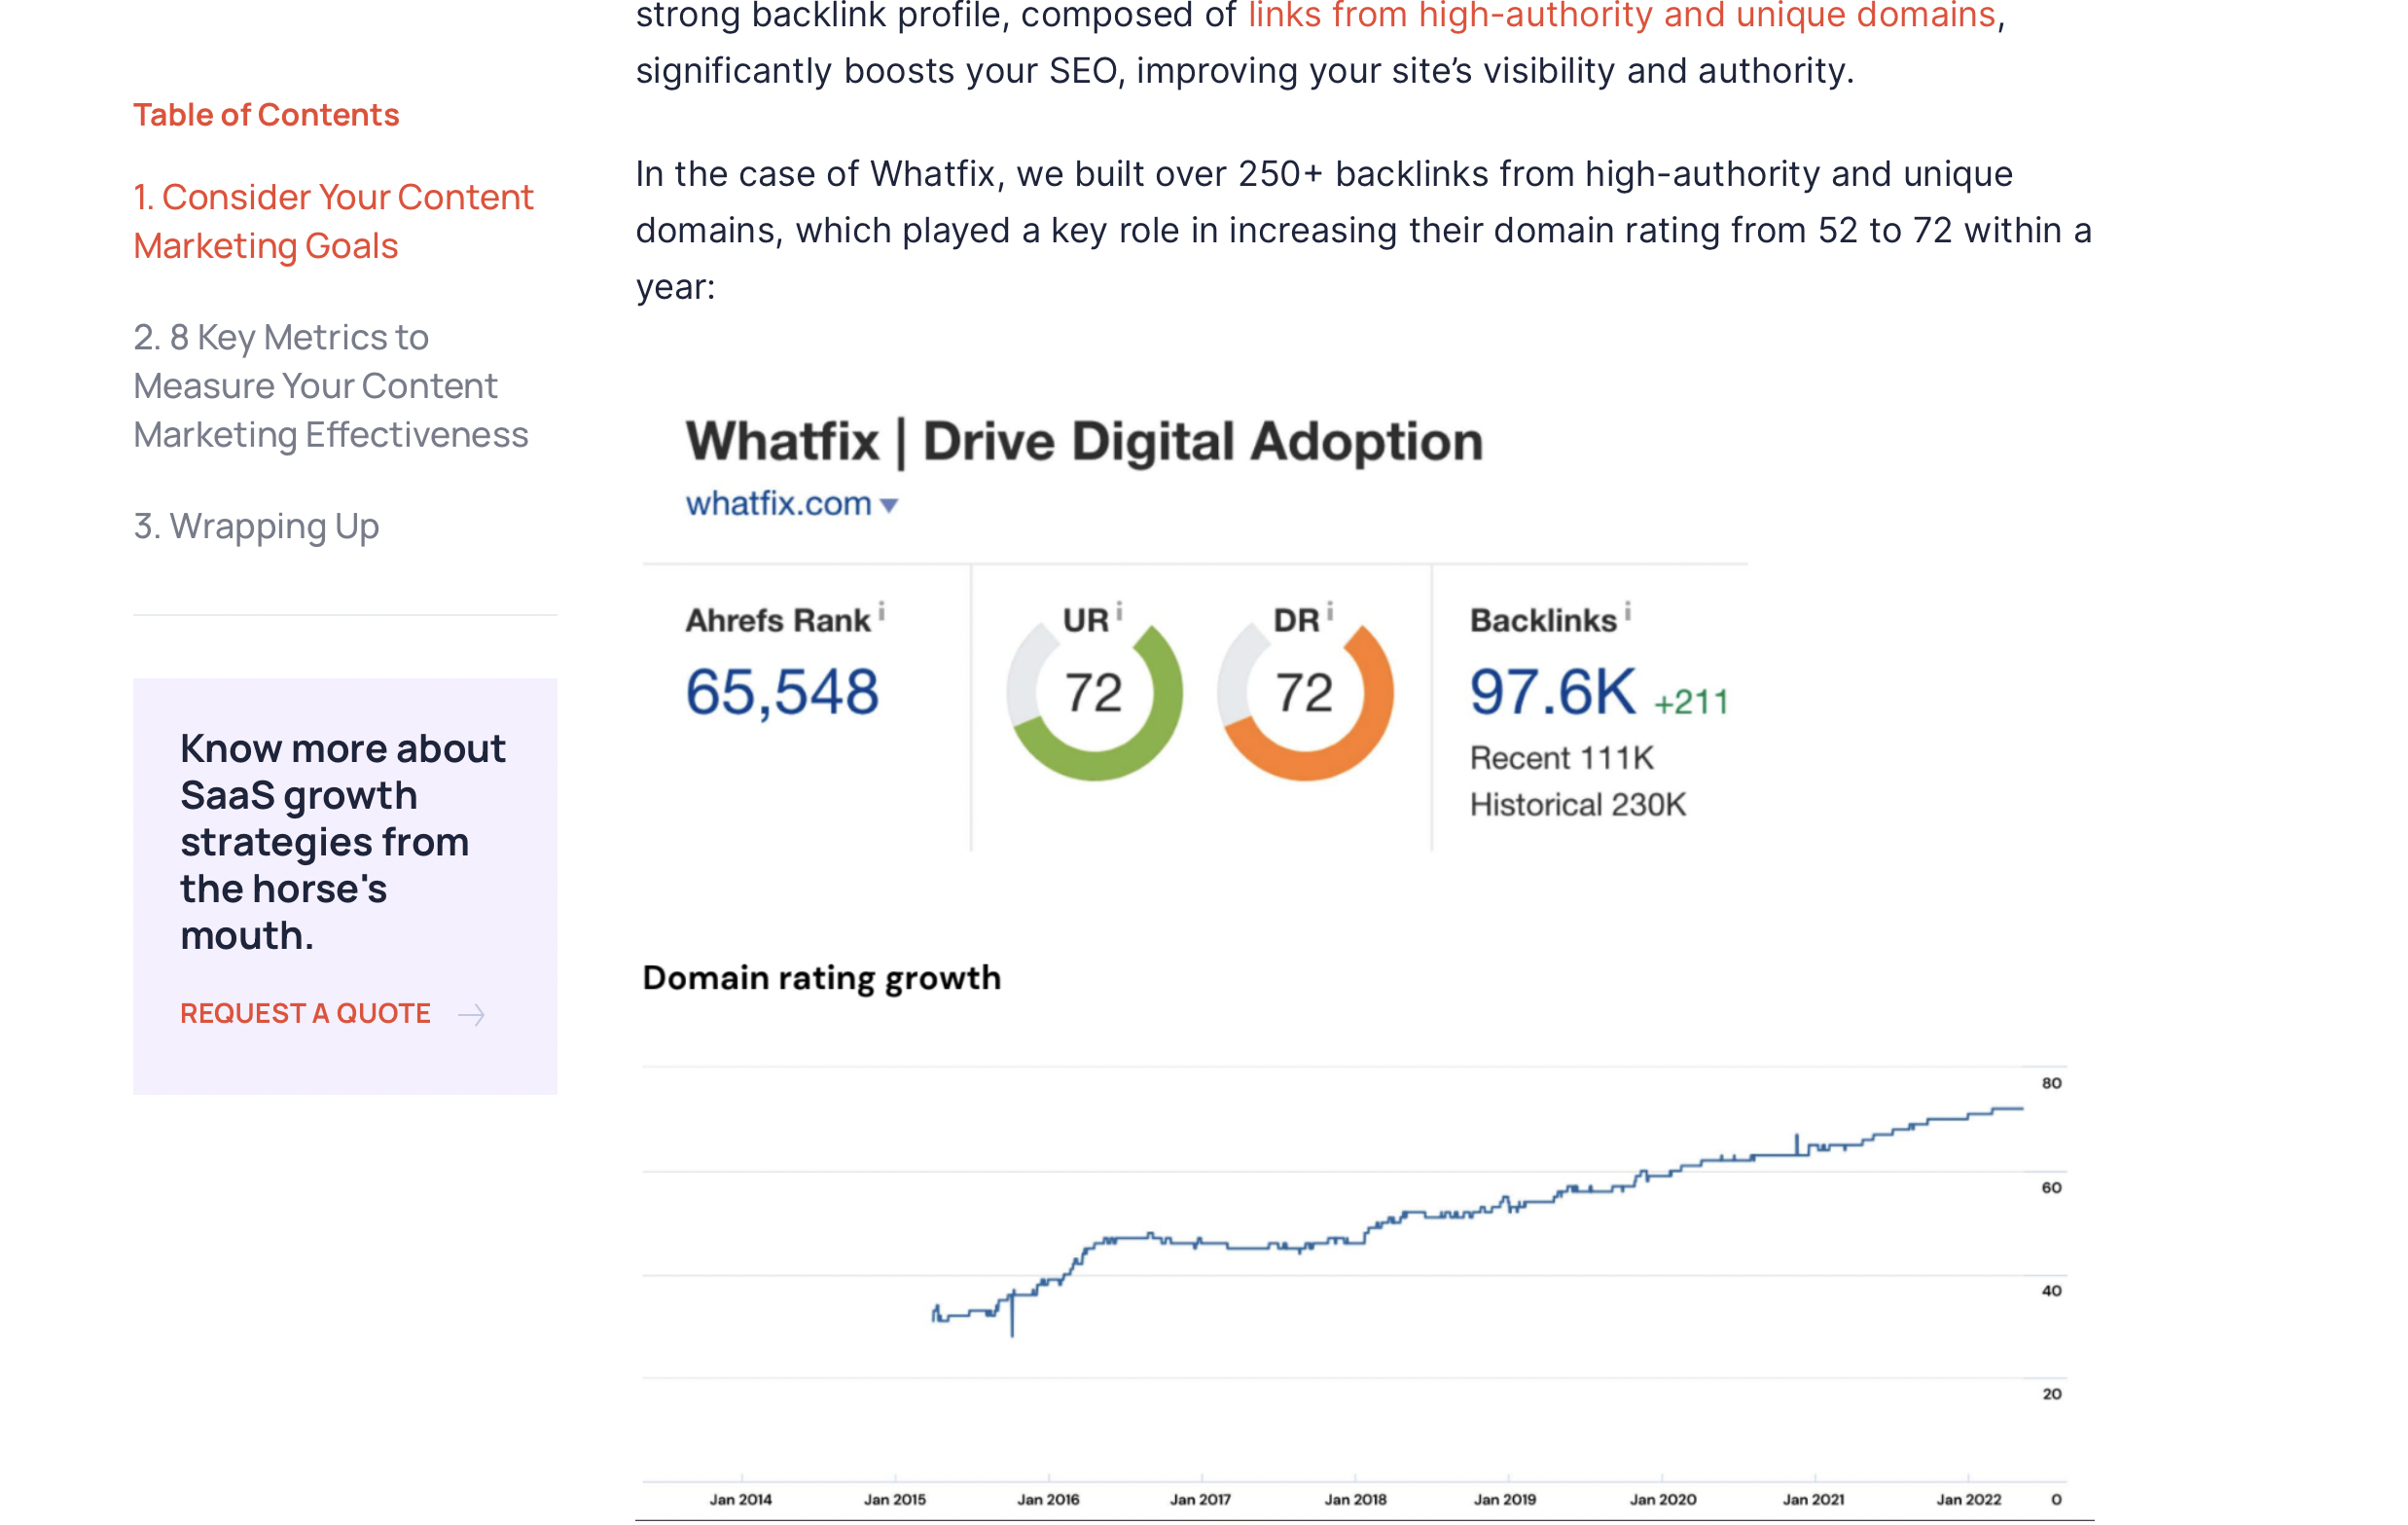
Task: Click arrow icon beside Request a Quote
Action: tap(471, 1015)
